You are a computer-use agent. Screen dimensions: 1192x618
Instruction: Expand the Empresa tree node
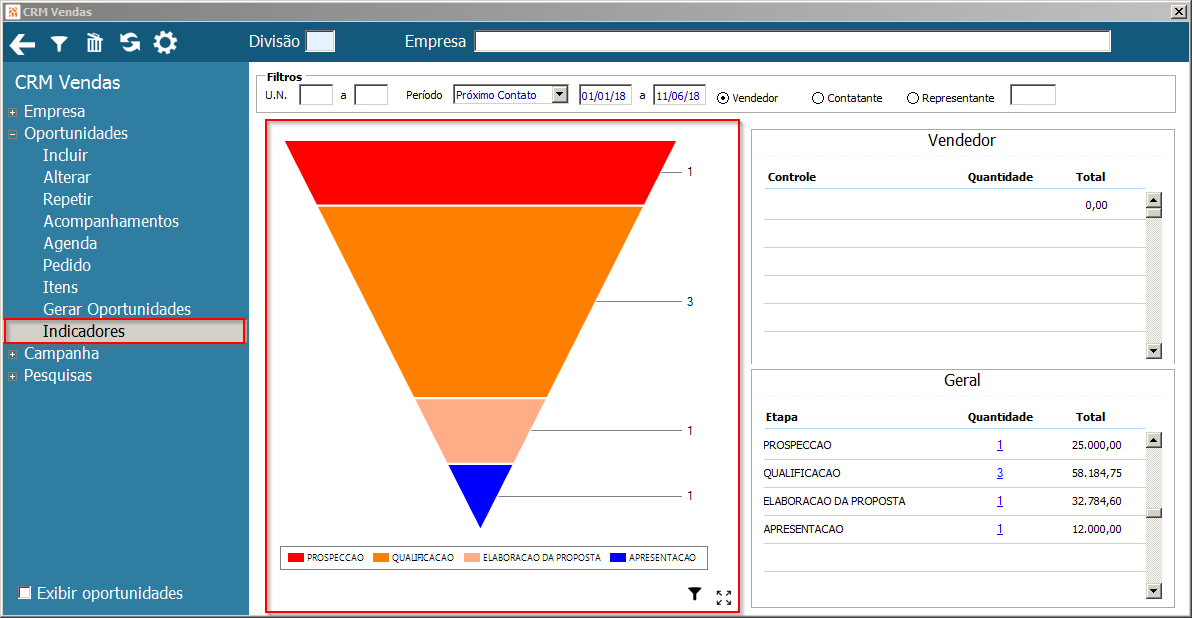[12, 113]
